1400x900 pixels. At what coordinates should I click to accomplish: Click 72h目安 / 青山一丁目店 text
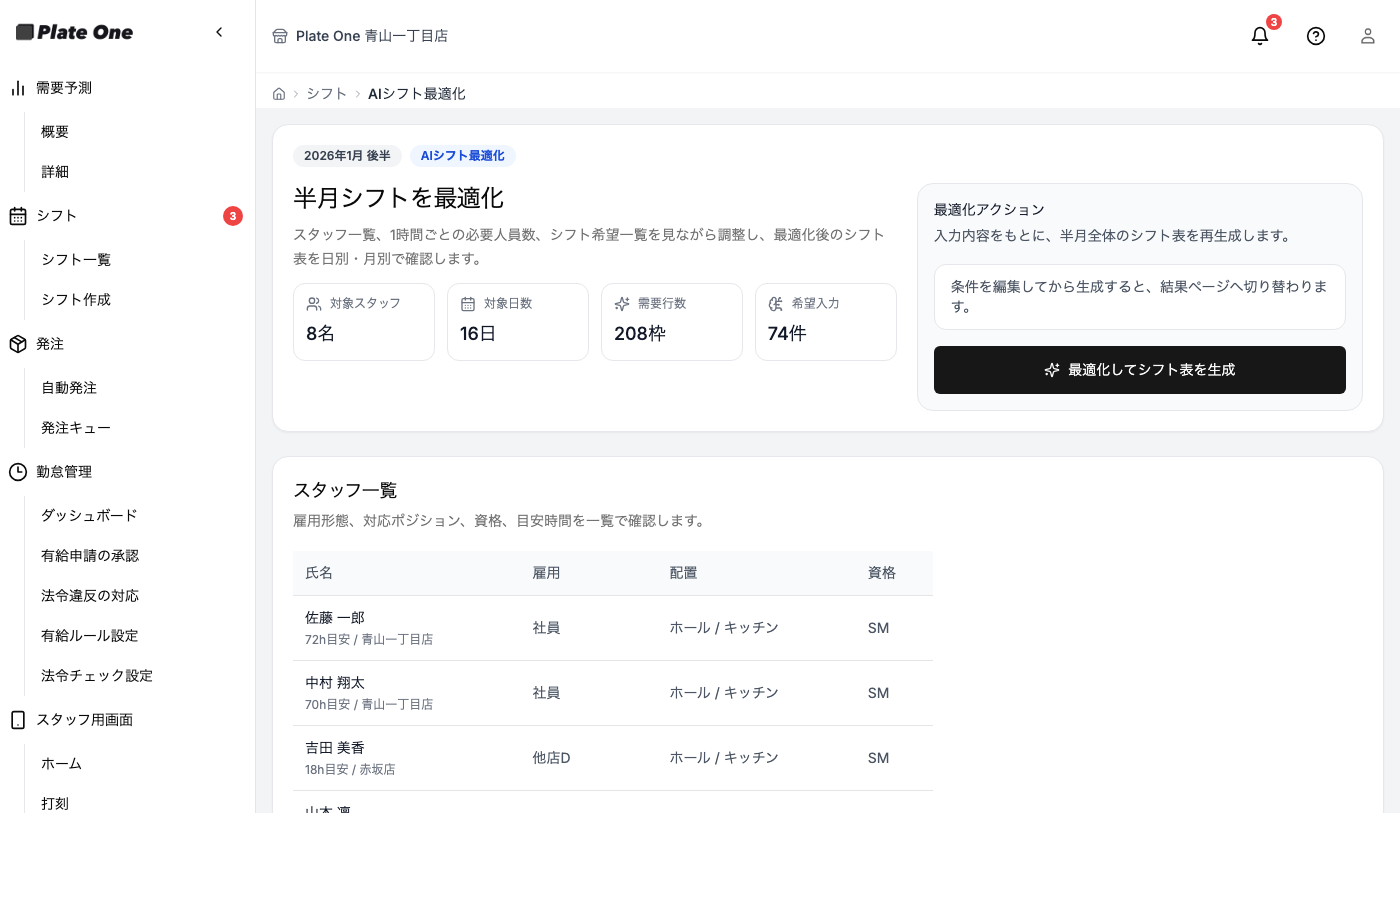[369, 640]
